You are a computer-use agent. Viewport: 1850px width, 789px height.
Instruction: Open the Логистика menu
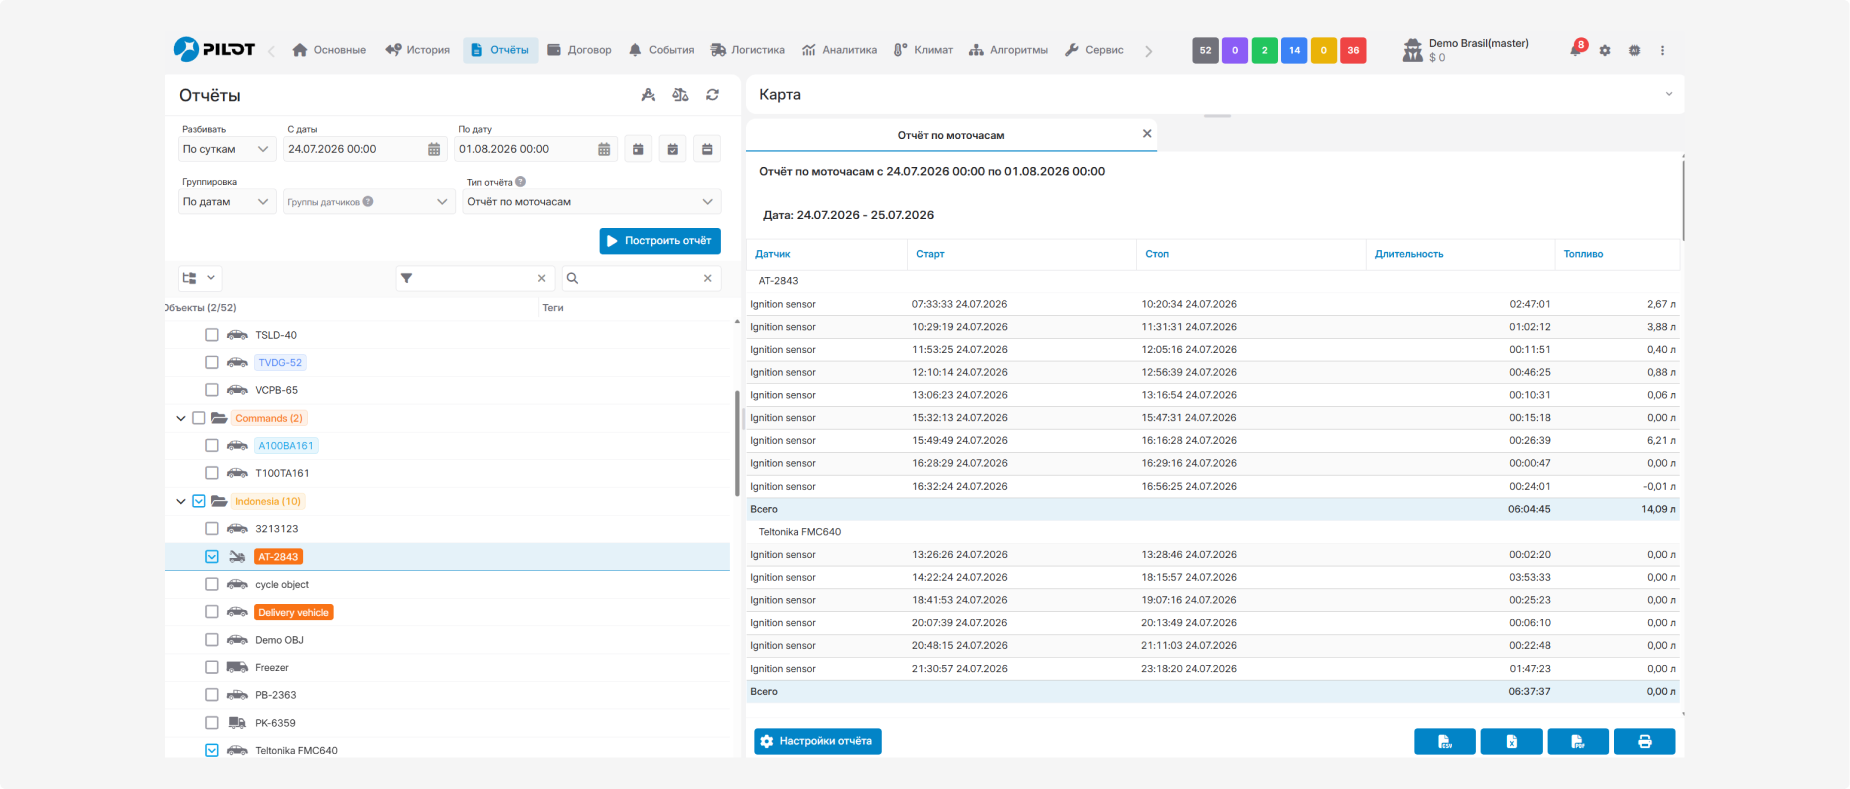pos(748,50)
